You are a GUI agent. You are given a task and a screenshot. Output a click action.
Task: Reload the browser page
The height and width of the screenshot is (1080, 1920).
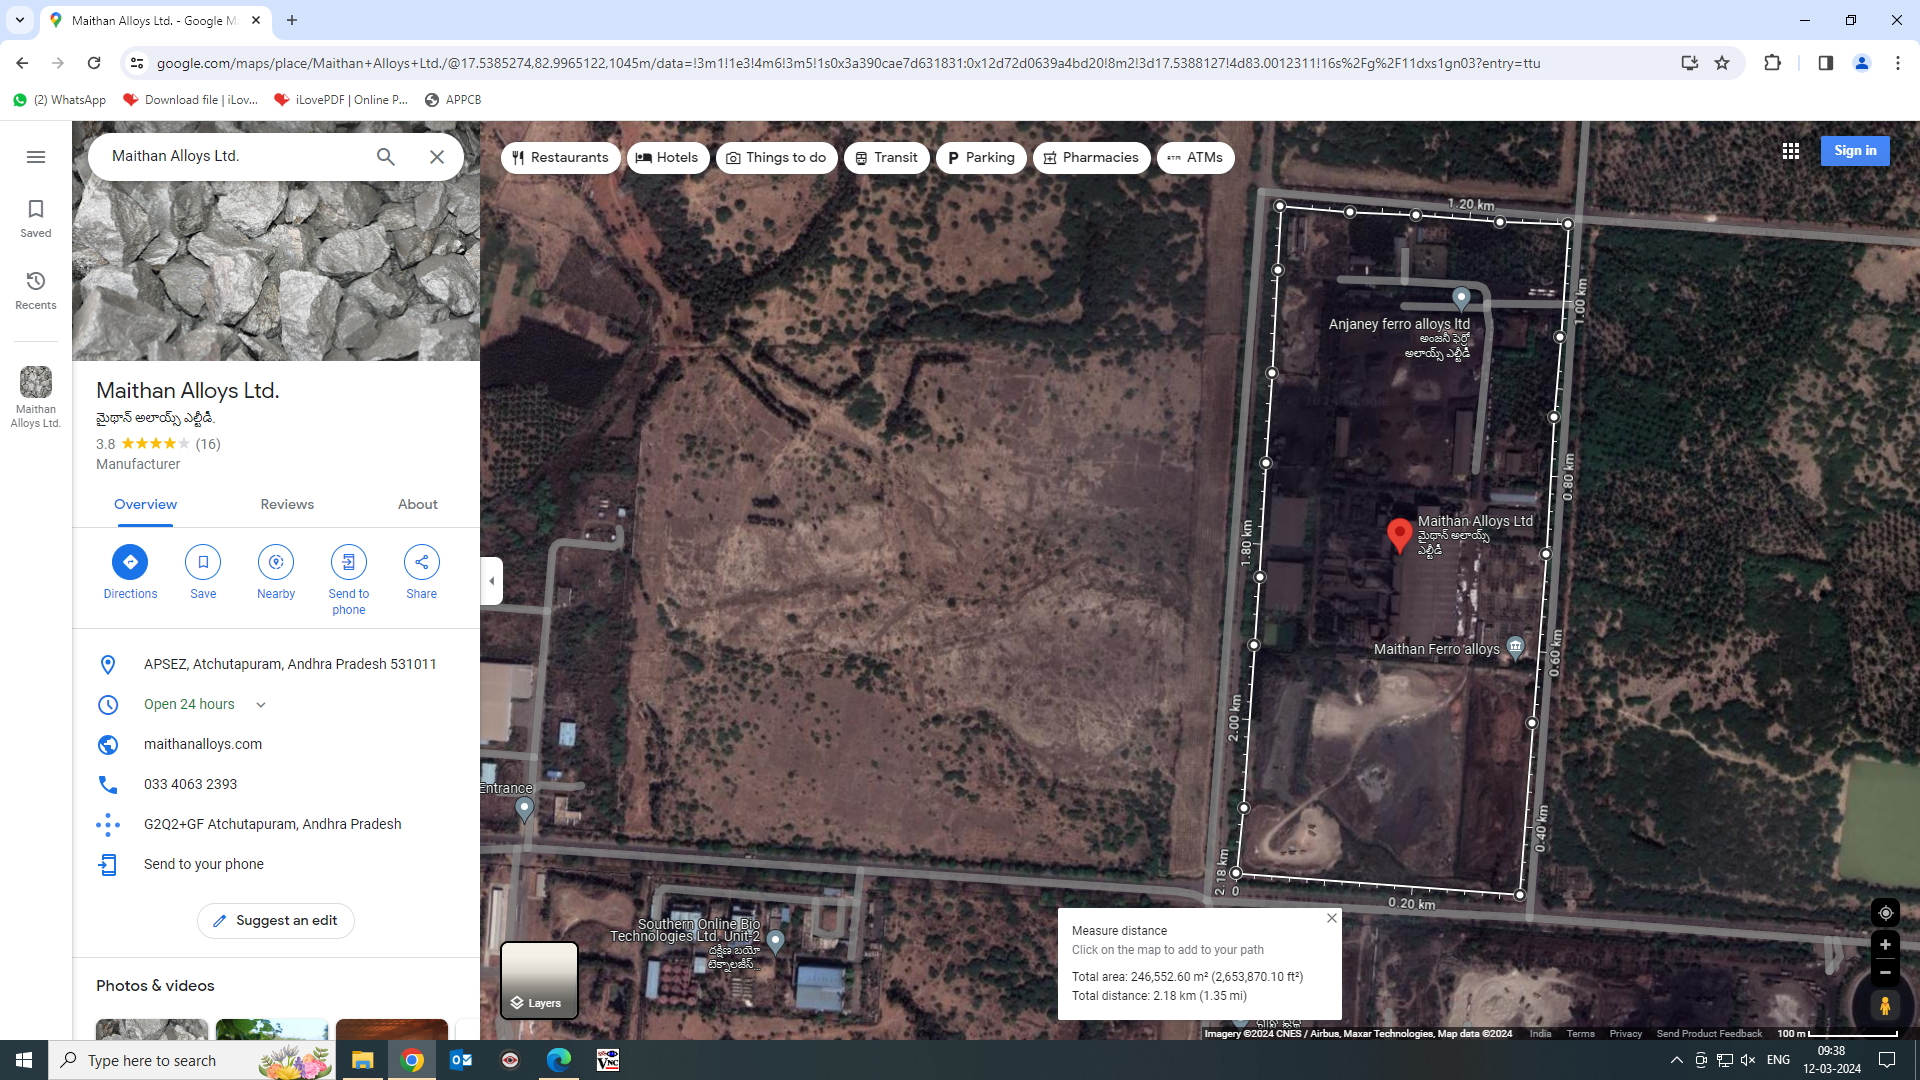(x=94, y=63)
